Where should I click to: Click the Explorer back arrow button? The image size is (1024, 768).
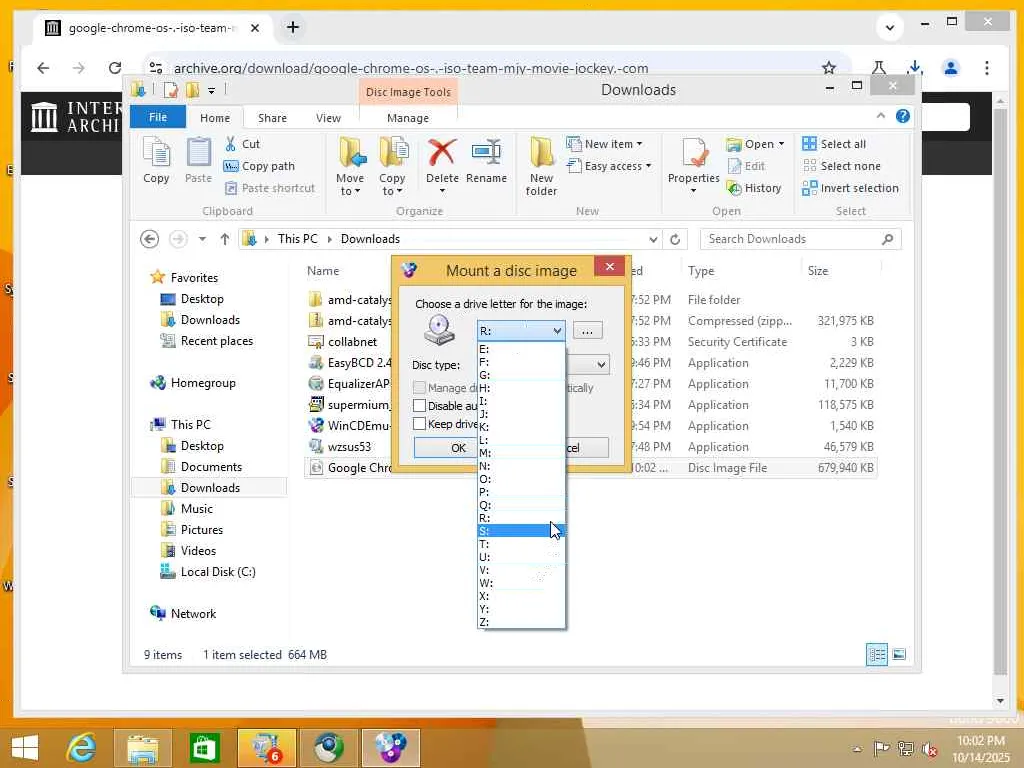coord(150,239)
